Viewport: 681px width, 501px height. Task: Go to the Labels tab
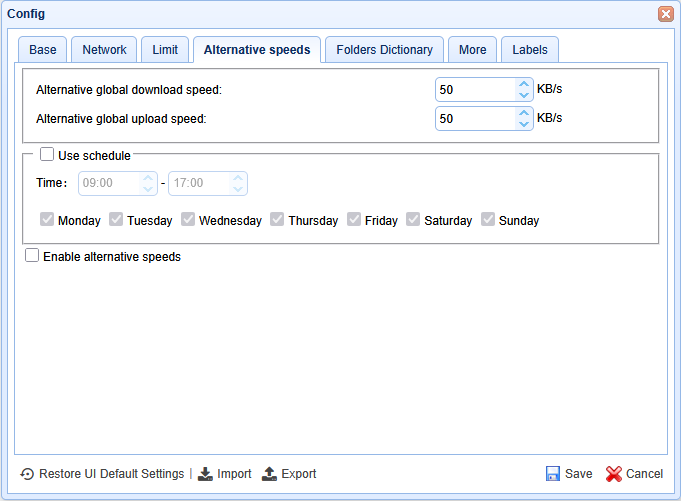[530, 50]
